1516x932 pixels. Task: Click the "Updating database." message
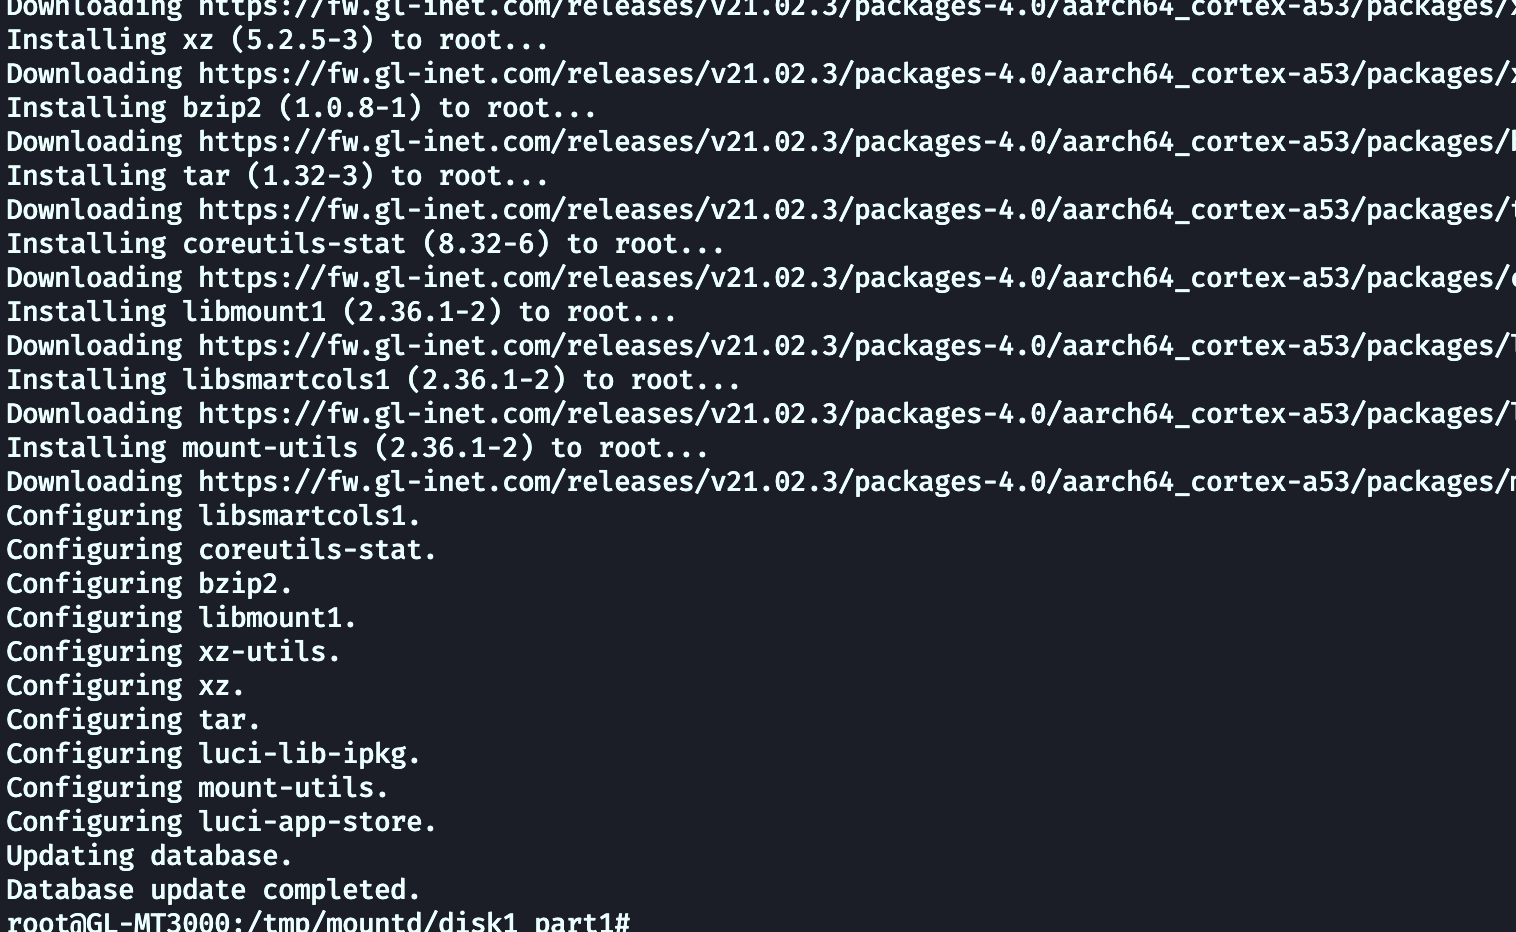click(149, 856)
